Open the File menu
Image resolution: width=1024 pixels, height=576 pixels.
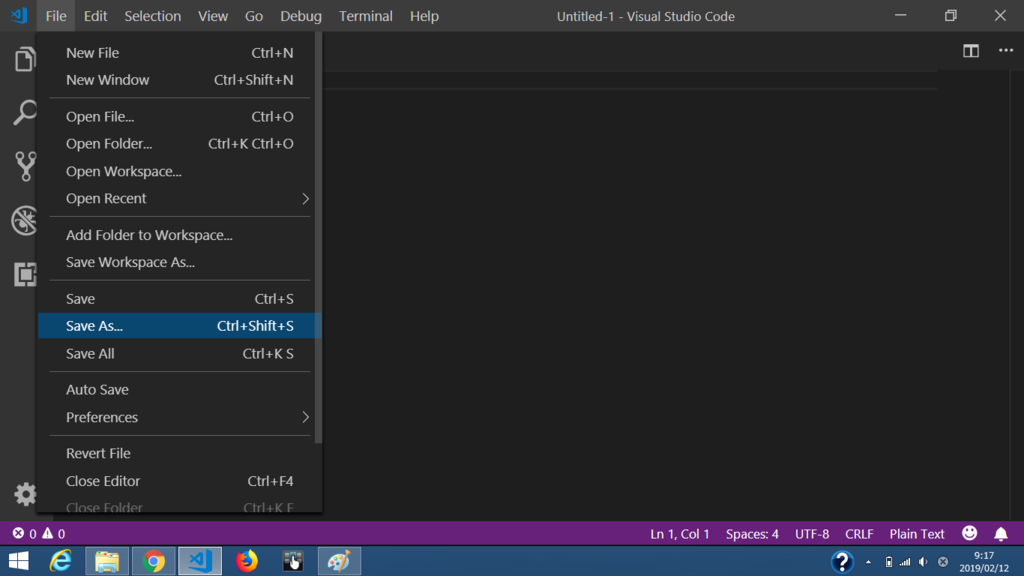(56, 16)
